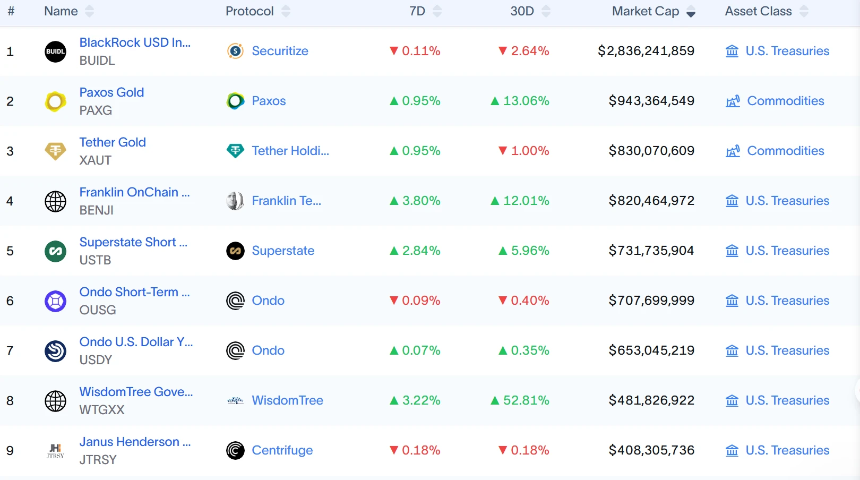Click the Centrifuge protocol icon
Viewport: 860px width, 480px height.
(x=235, y=451)
